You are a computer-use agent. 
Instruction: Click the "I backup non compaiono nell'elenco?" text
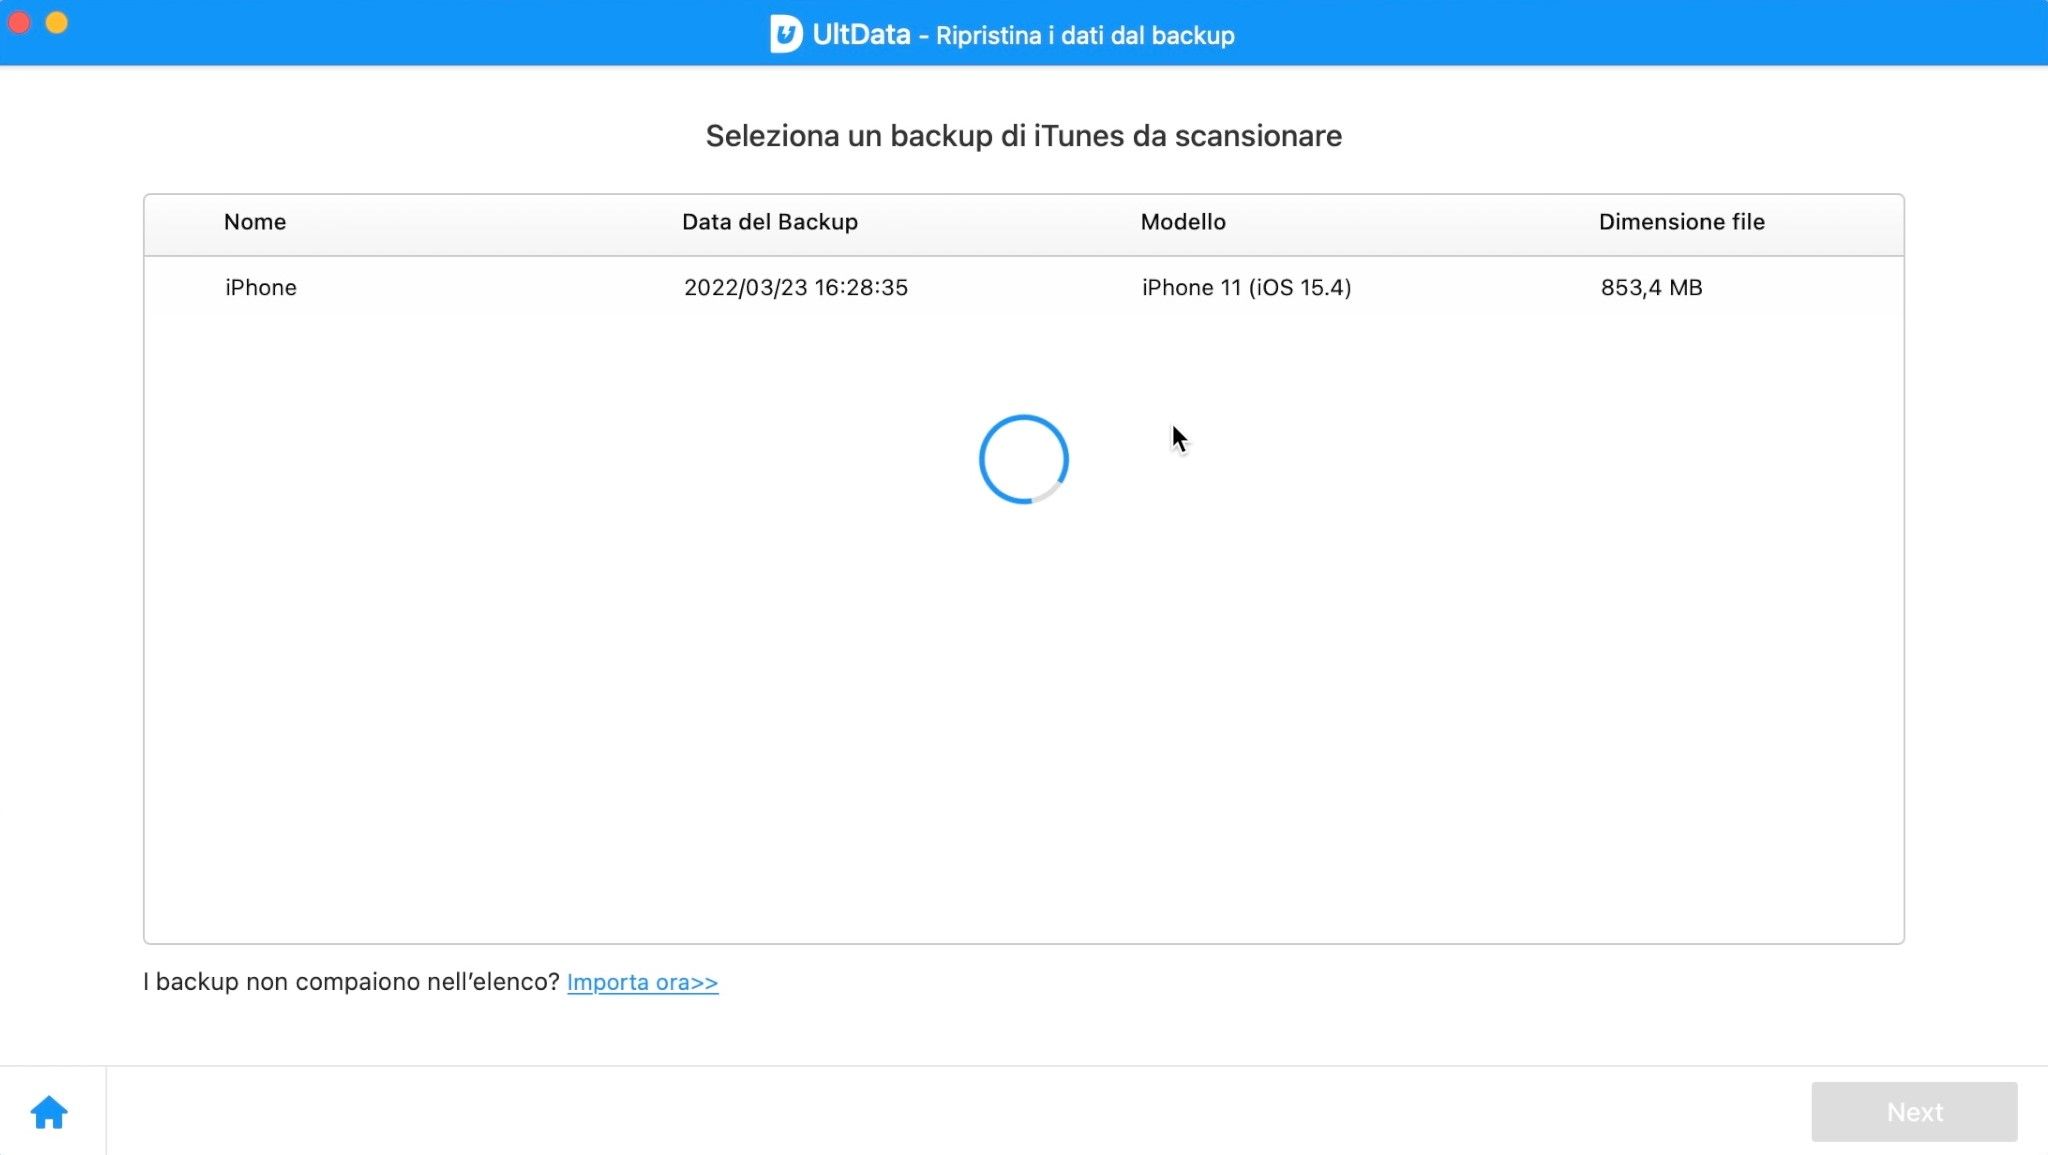(351, 982)
